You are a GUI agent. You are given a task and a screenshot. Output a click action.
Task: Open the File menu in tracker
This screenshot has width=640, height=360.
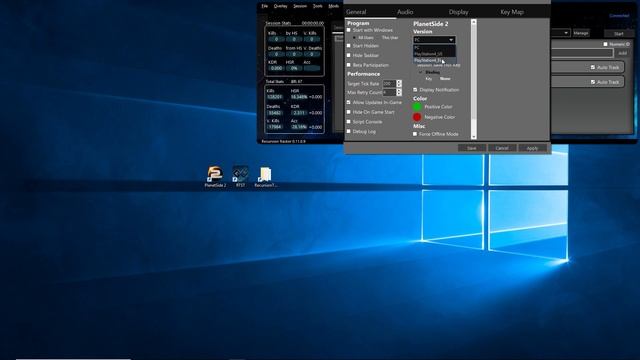click(264, 6)
